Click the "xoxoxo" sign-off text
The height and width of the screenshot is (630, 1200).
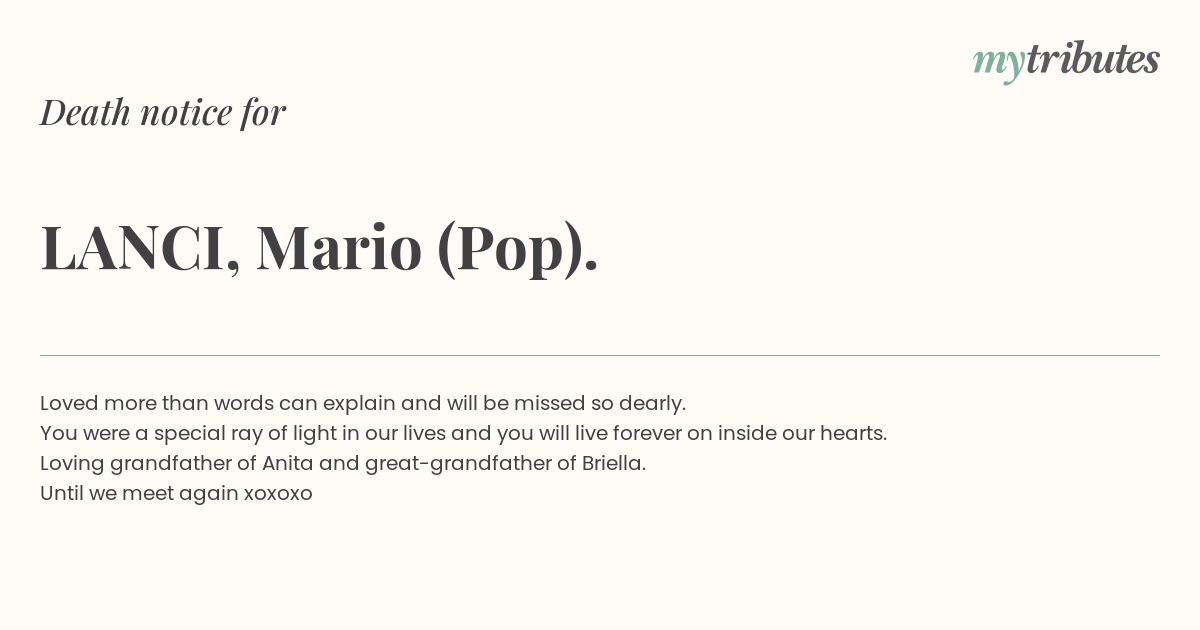click(x=278, y=494)
